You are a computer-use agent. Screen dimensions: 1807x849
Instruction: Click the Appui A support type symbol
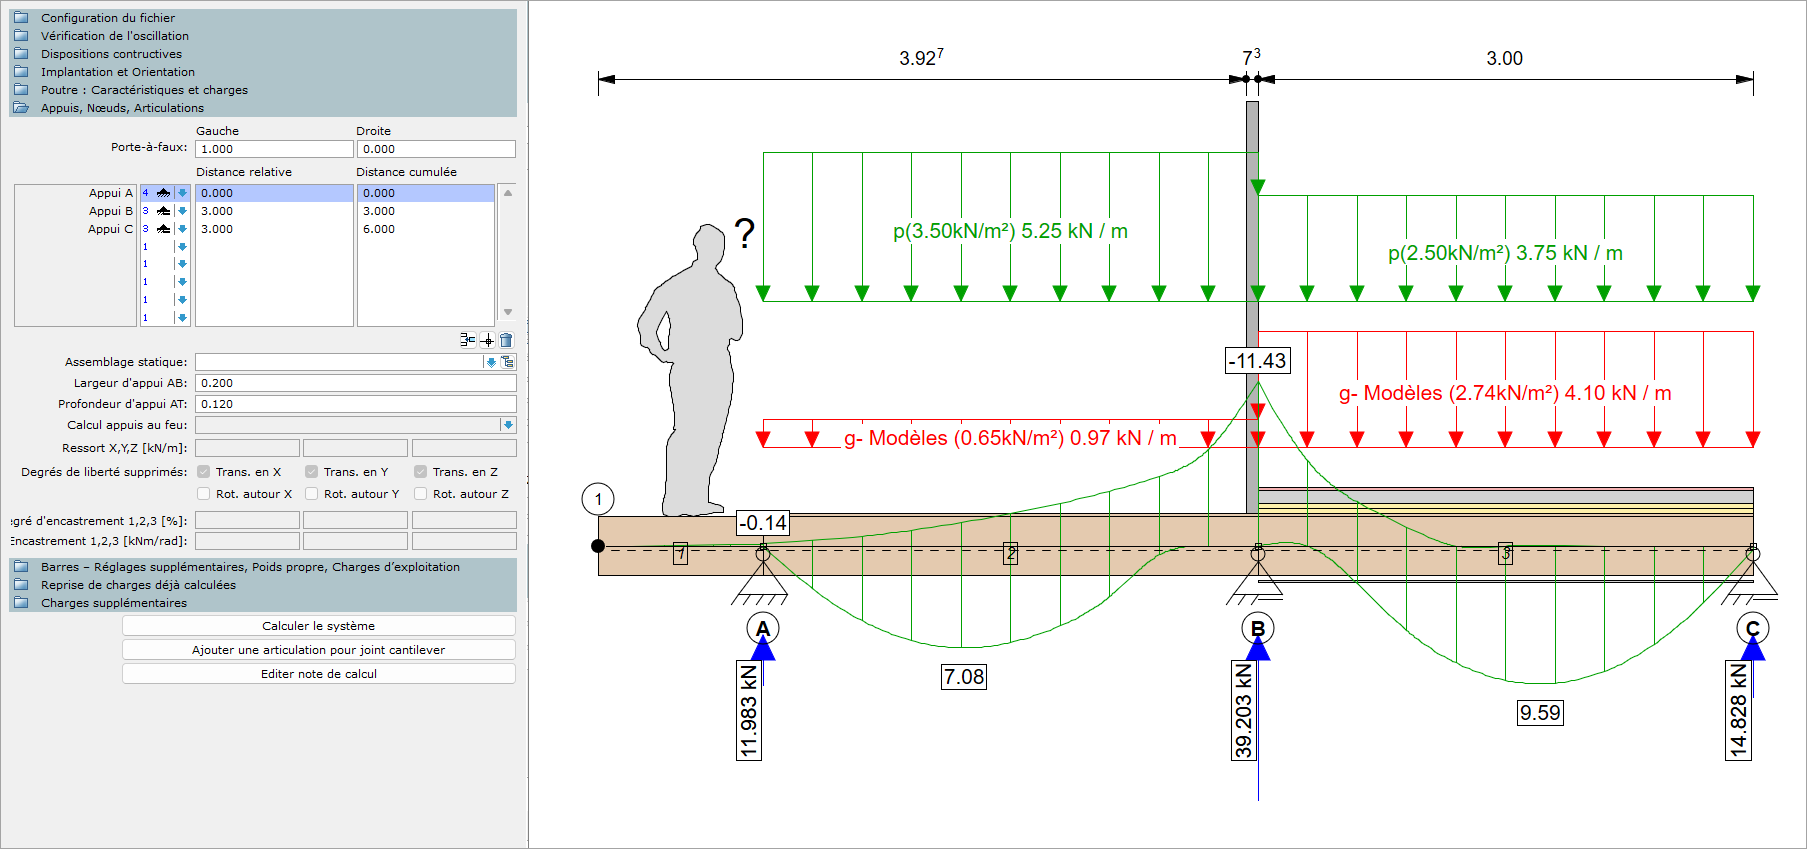(x=163, y=193)
